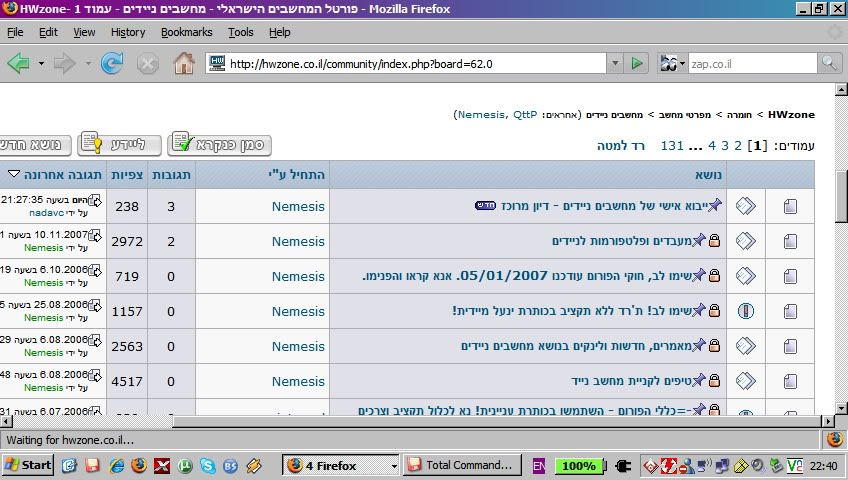Open the Edit menu

48,32
